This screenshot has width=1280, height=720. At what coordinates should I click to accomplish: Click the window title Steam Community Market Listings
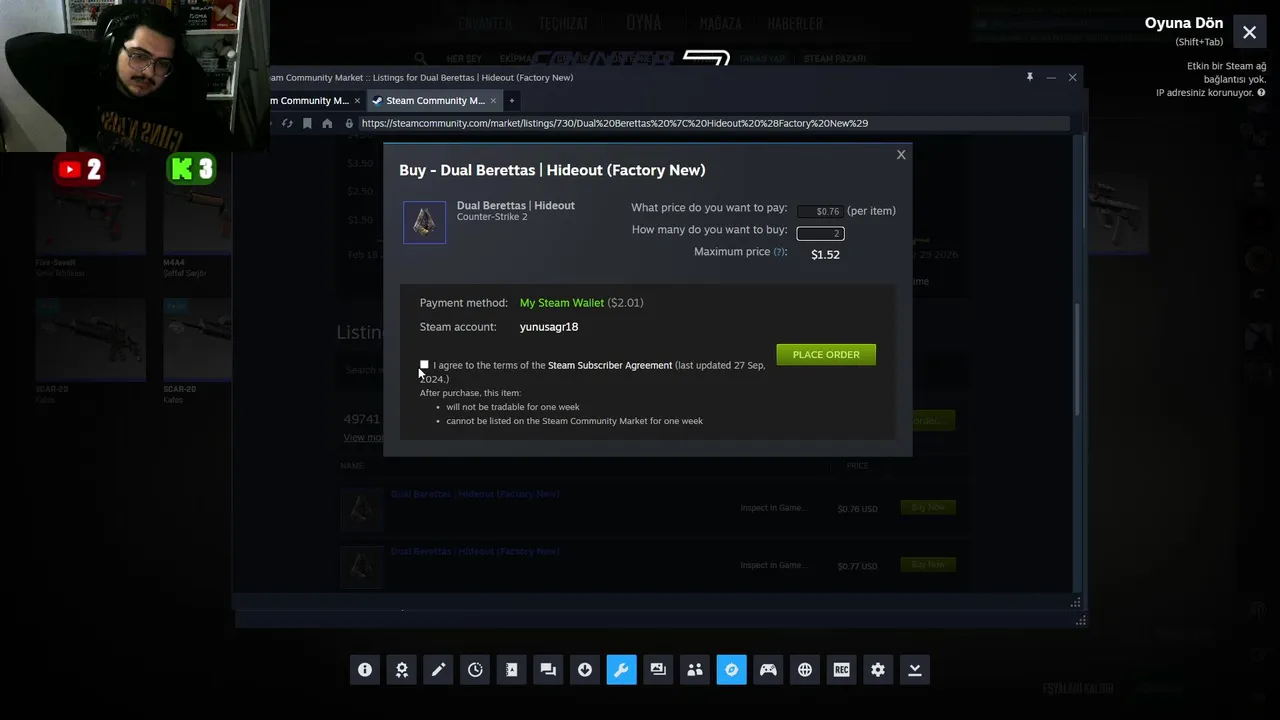pos(421,77)
